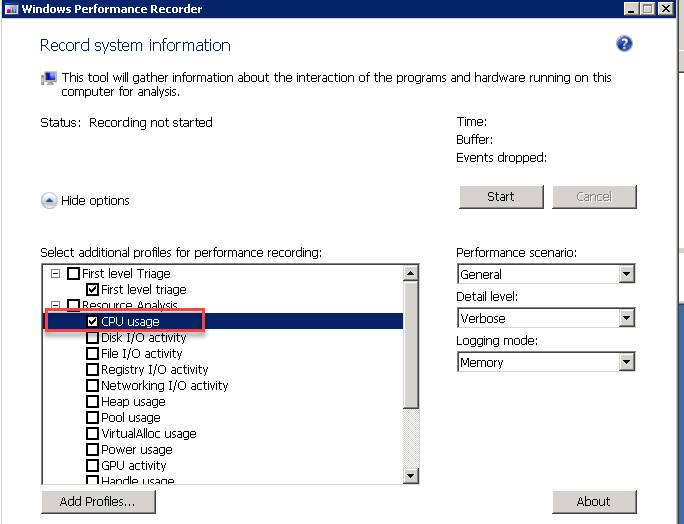The width and height of the screenshot is (684, 524).
Task: Check the Networking I/O activity box
Action: tap(92, 386)
